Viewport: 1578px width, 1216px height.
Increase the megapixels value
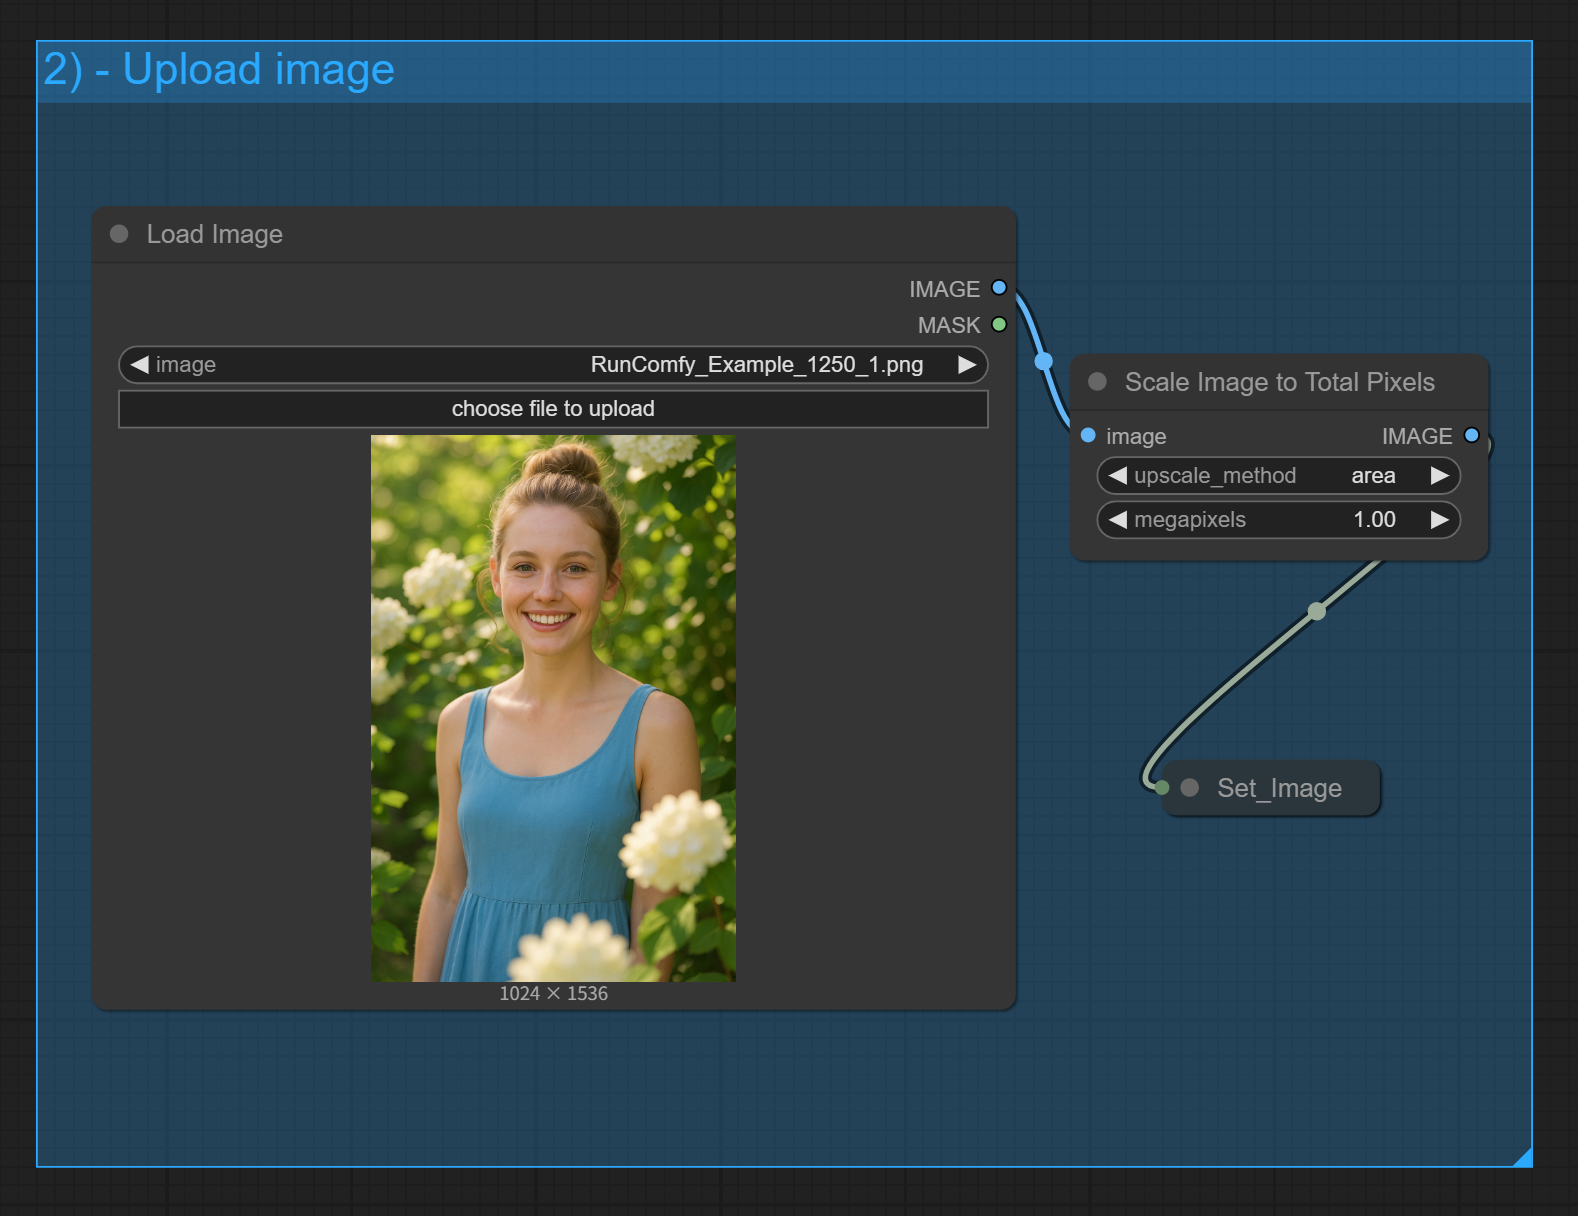click(x=1440, y=520)
